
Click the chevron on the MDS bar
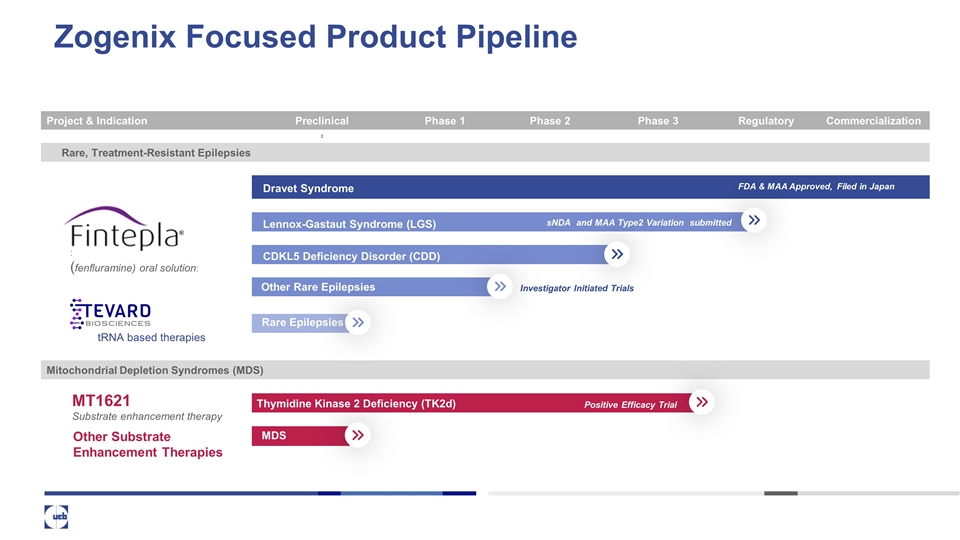click(x=358, y=435)
